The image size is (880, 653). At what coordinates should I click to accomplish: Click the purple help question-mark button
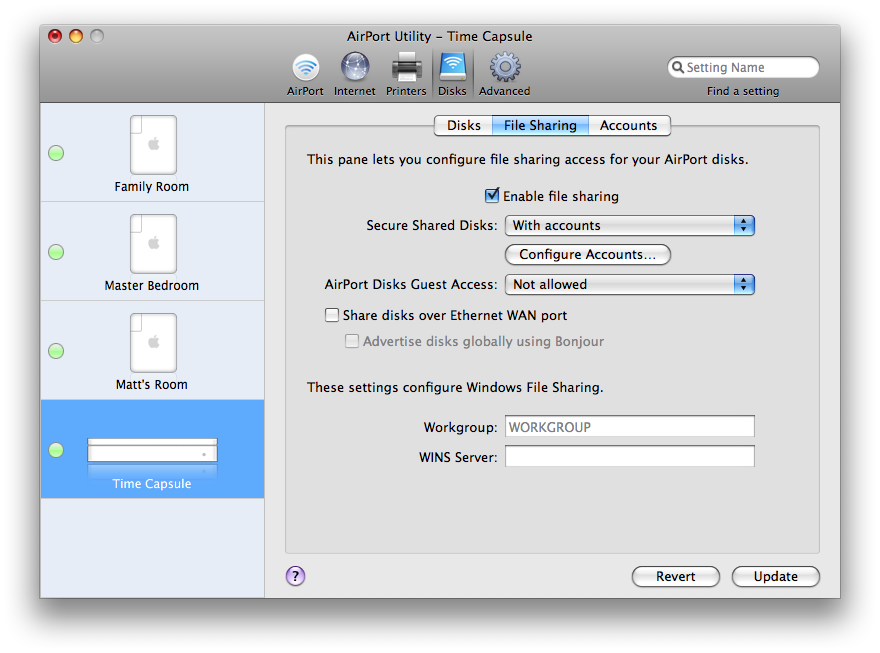coord(295,576)
